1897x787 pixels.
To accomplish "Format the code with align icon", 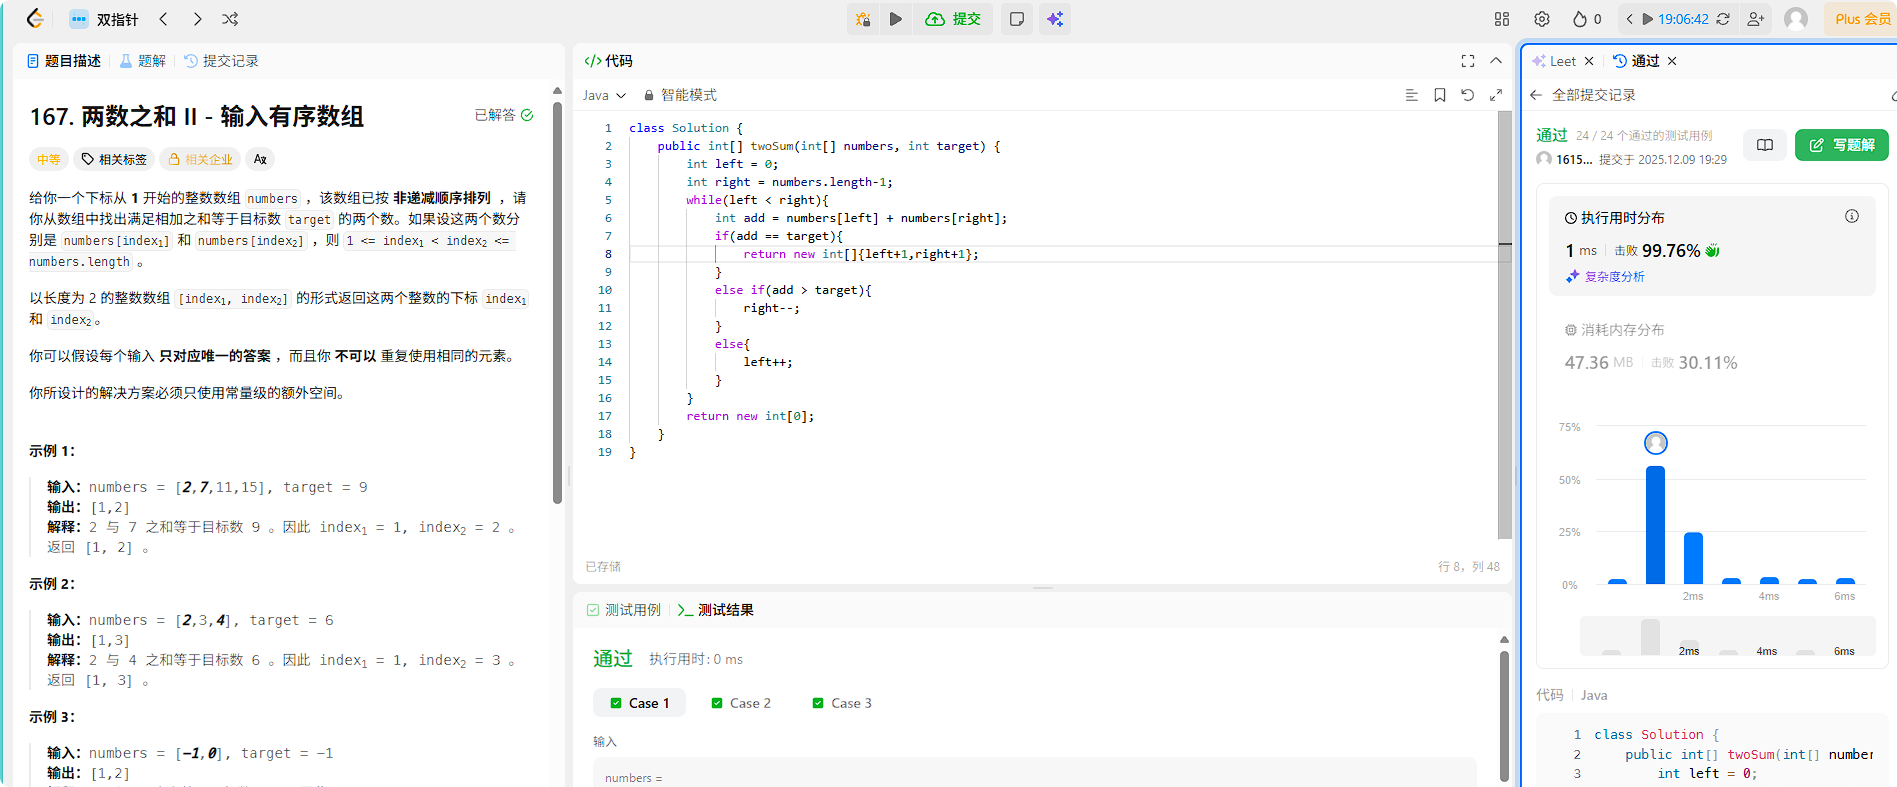I will pos(1412,95).
